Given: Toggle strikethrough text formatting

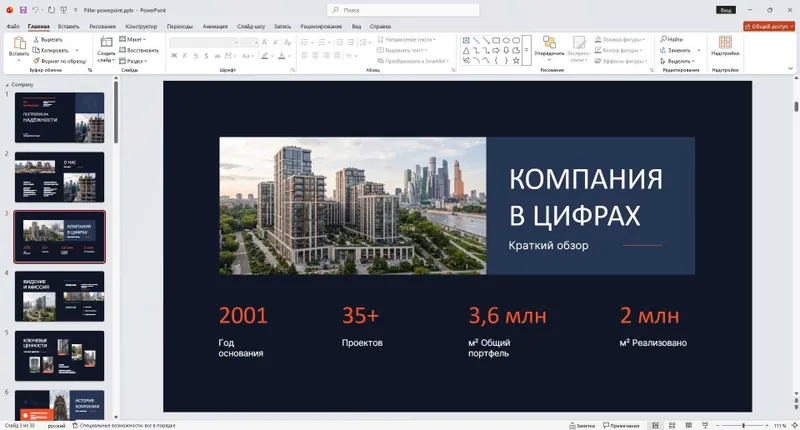Looking at the screenshot, I should point(217,56).
